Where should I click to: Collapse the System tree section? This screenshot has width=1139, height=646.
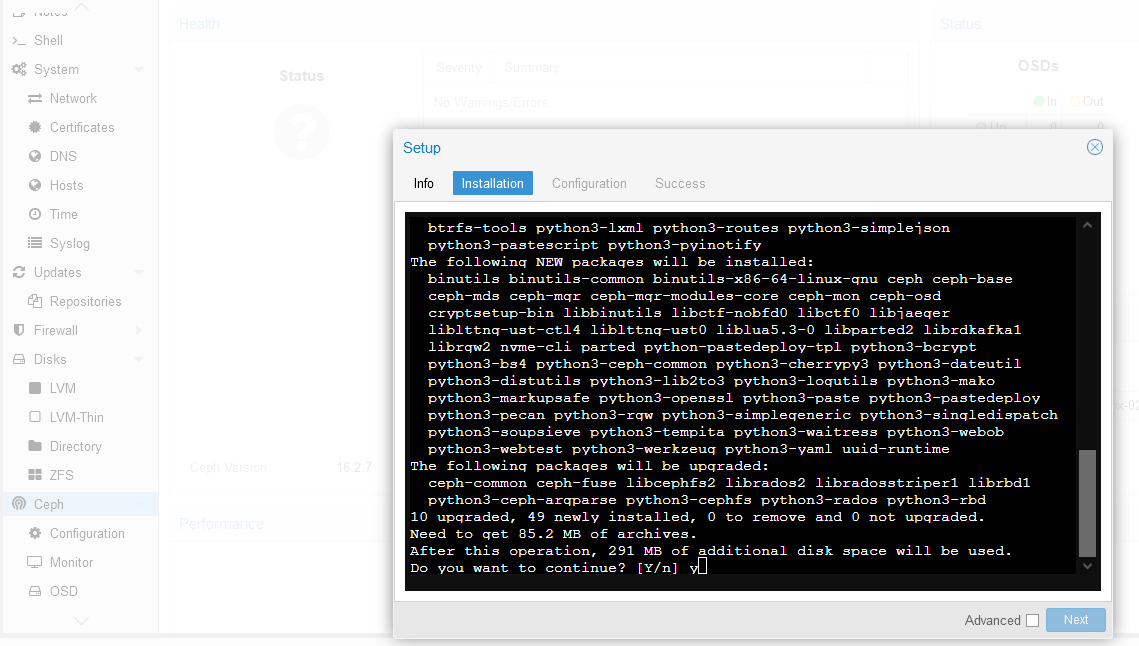point(138,70)
